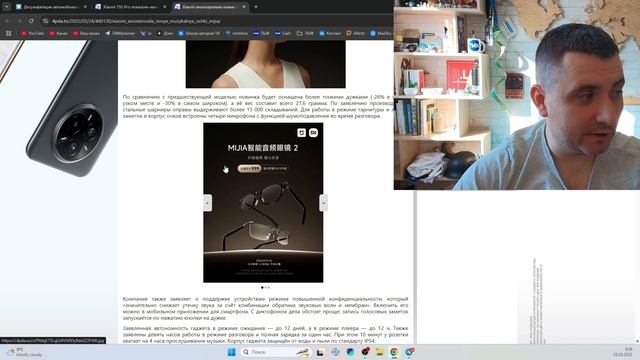
Task: Show next image in gallery
Action: pos(323,203)
